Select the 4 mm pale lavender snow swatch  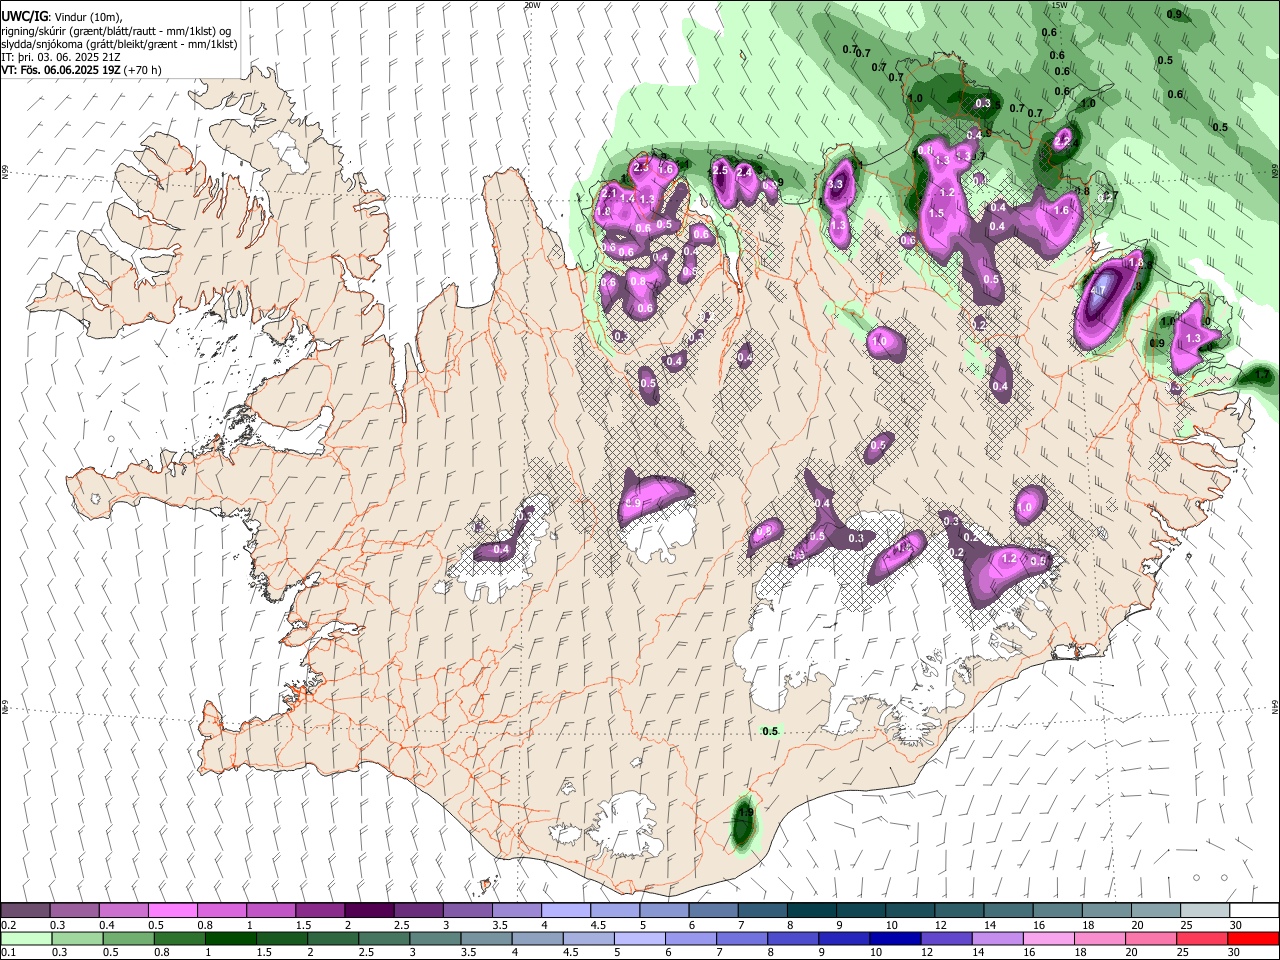pos(566,910)
